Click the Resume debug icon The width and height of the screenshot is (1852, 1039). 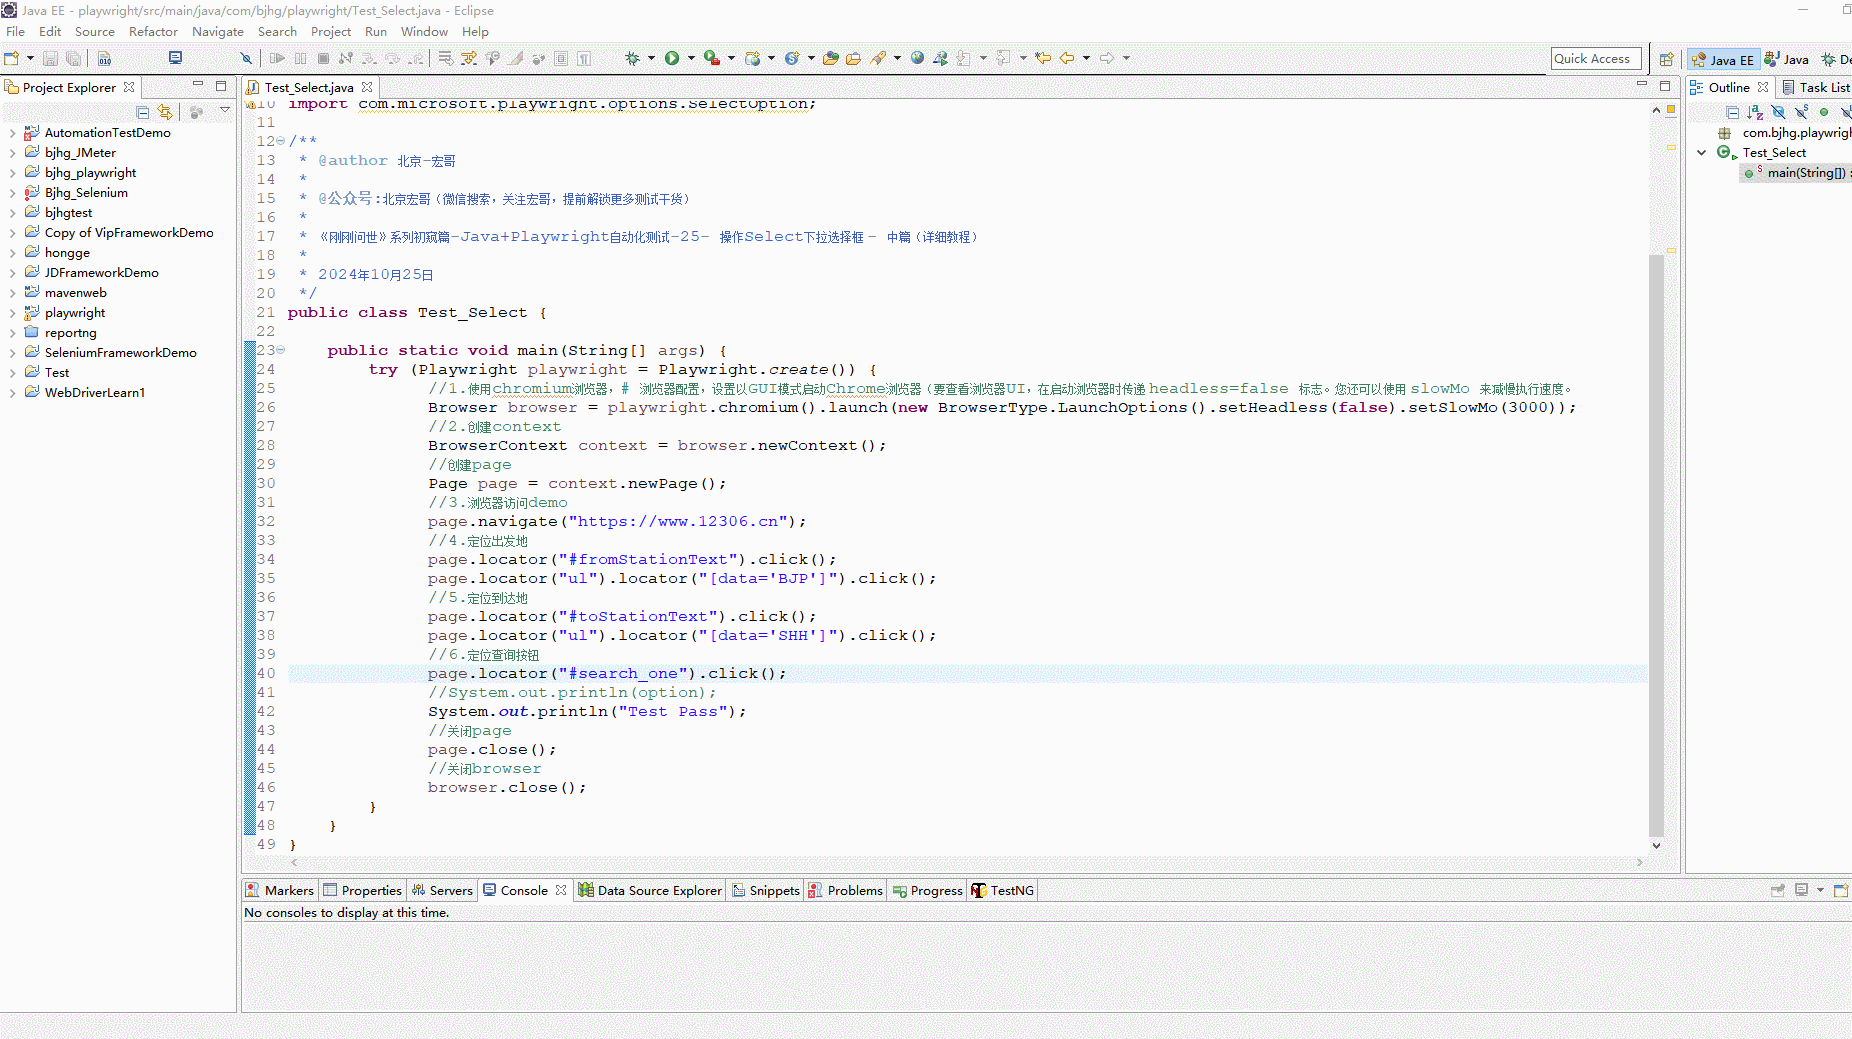277,58
